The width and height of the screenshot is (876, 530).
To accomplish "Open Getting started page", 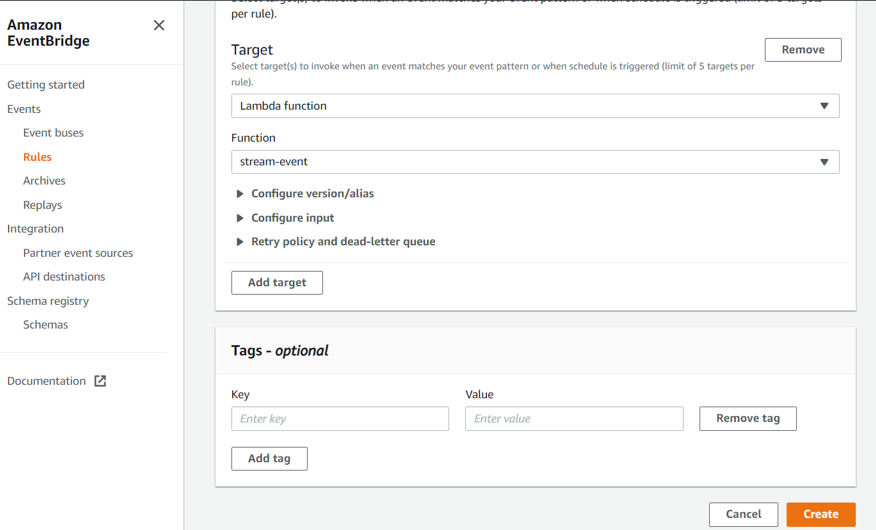I will 46,85.
